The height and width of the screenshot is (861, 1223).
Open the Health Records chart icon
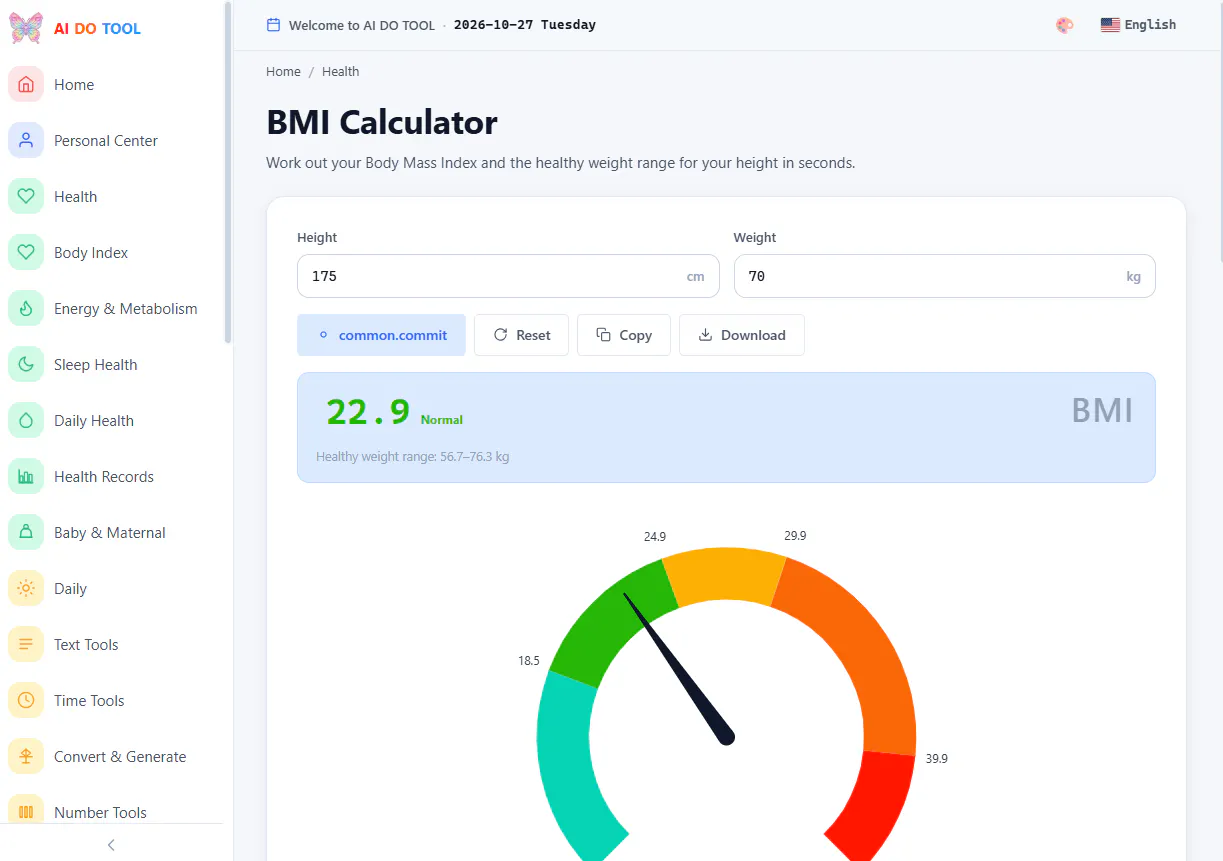point(26,477)
